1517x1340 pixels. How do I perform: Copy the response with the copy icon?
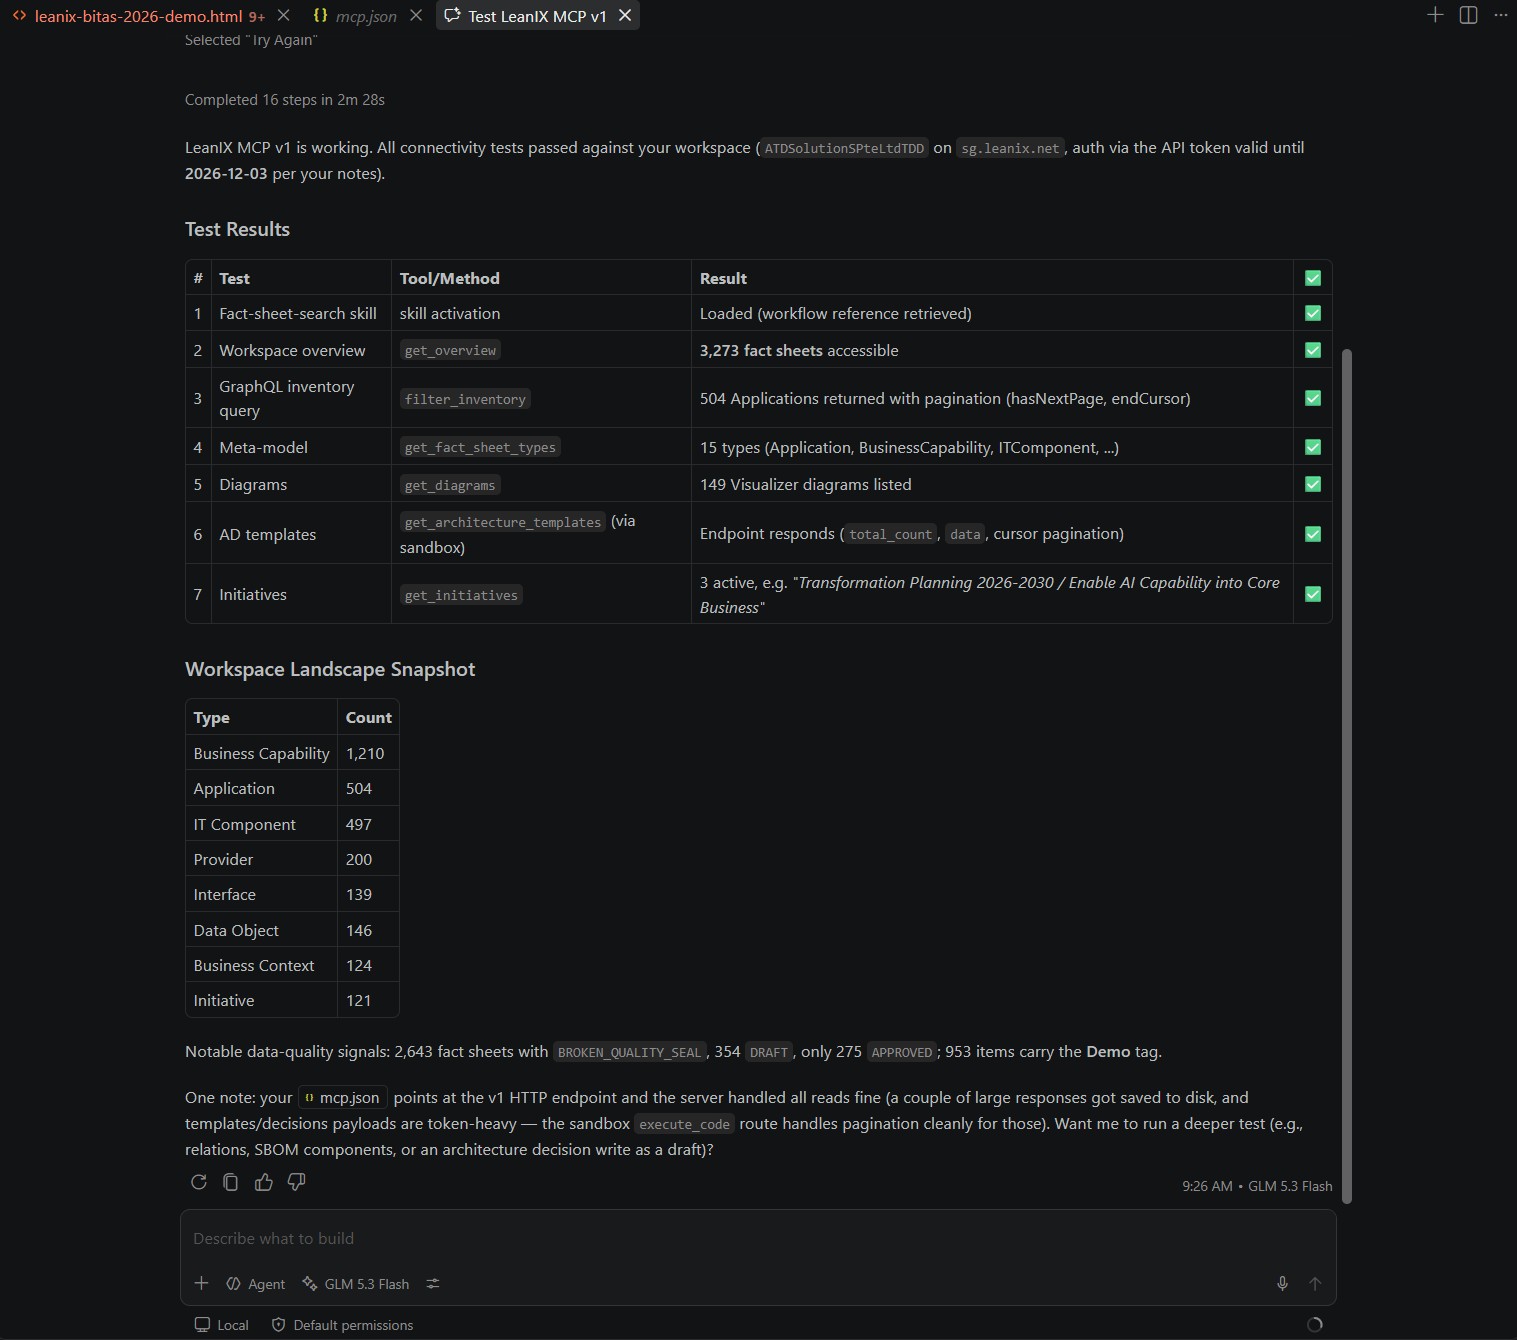click(x=231, y=1182)
